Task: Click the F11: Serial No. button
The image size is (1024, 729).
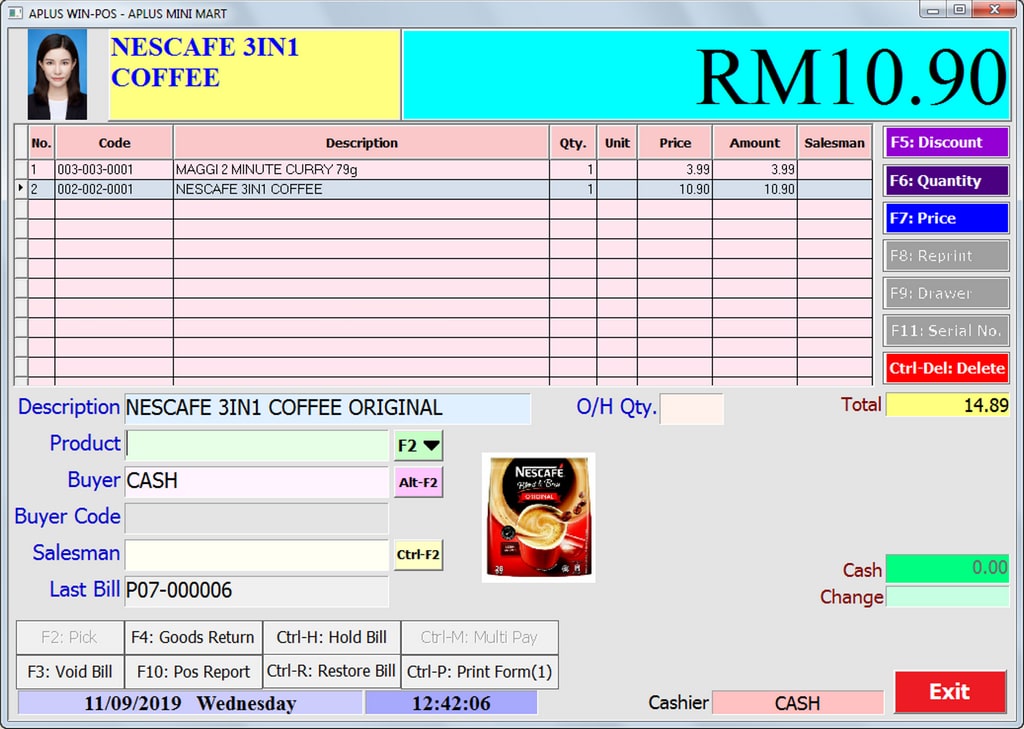Action: pos(946,331)
